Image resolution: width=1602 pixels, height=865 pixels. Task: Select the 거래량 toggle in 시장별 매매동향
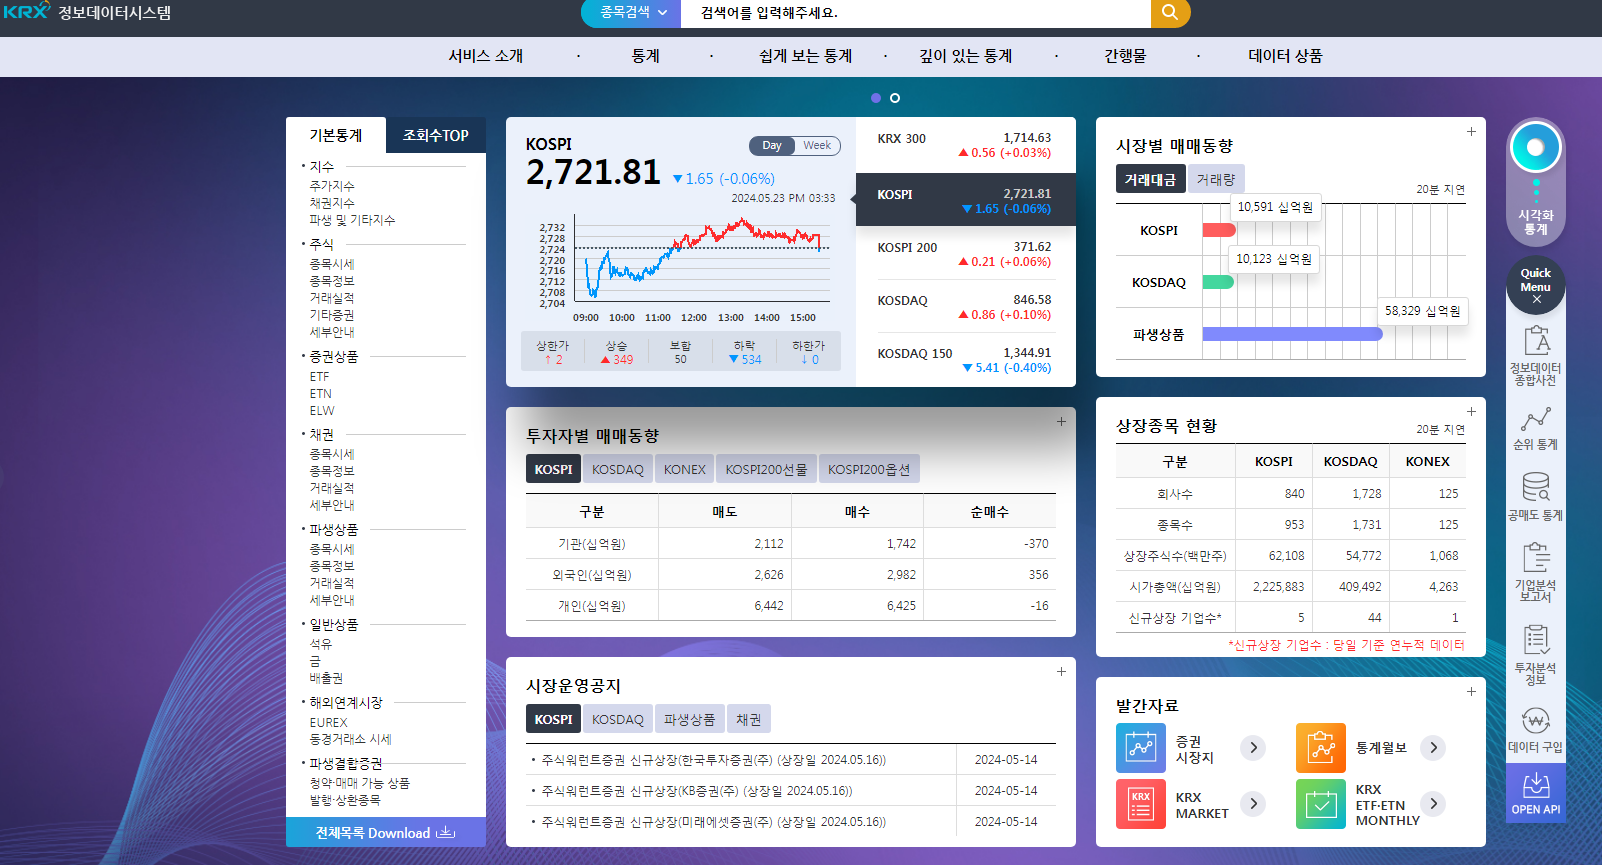click(1216, 179)
